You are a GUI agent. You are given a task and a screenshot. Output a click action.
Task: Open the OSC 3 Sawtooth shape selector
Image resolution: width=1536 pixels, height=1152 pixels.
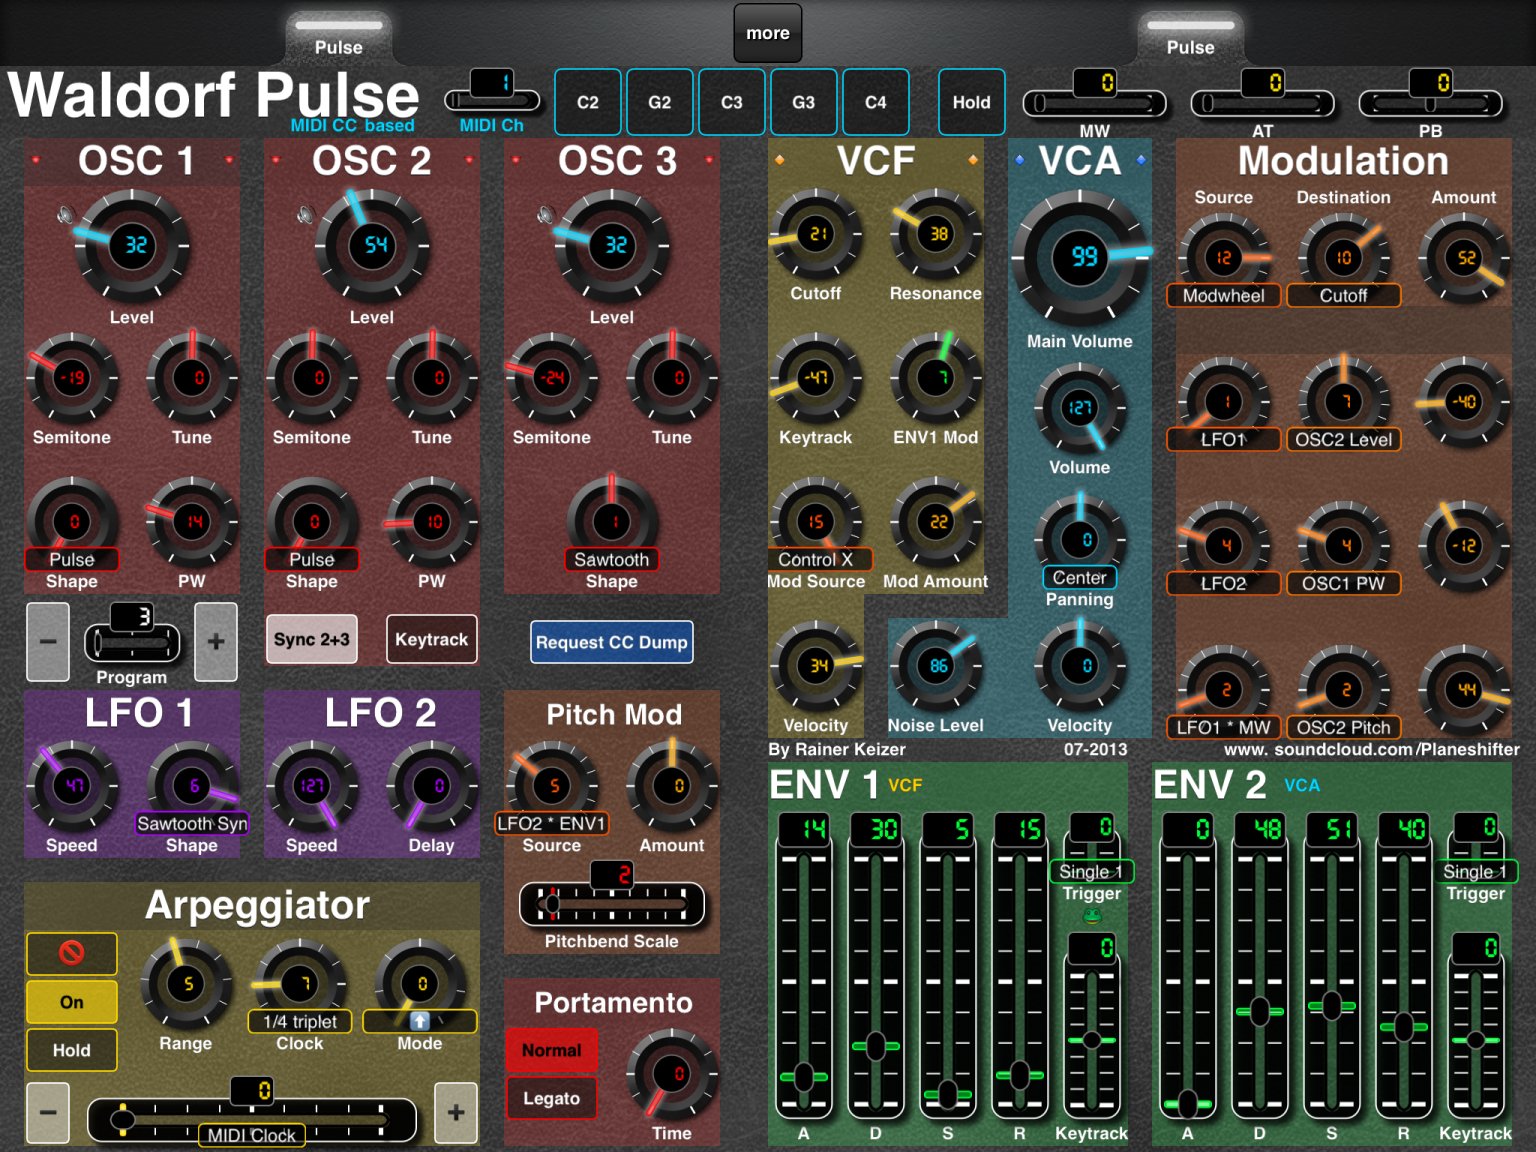click(612, 559)
